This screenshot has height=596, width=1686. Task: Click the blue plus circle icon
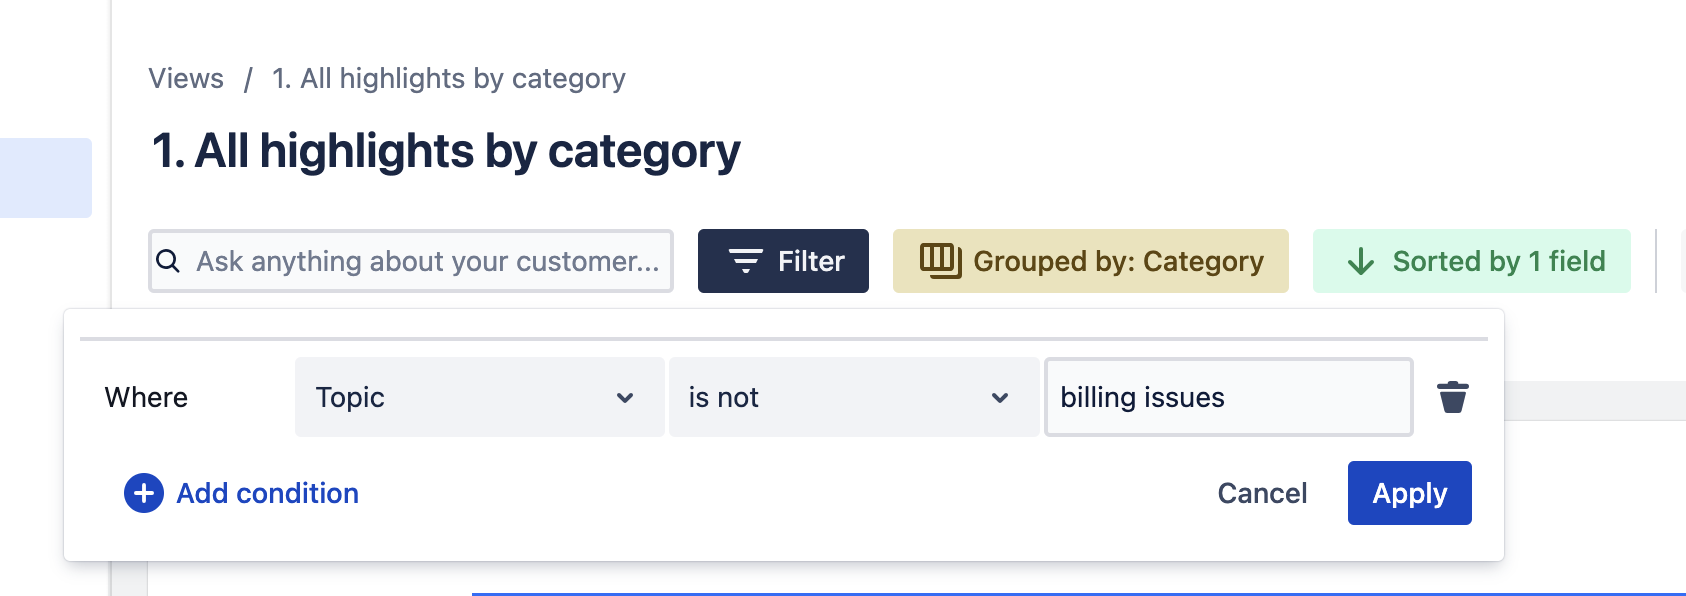144,493
